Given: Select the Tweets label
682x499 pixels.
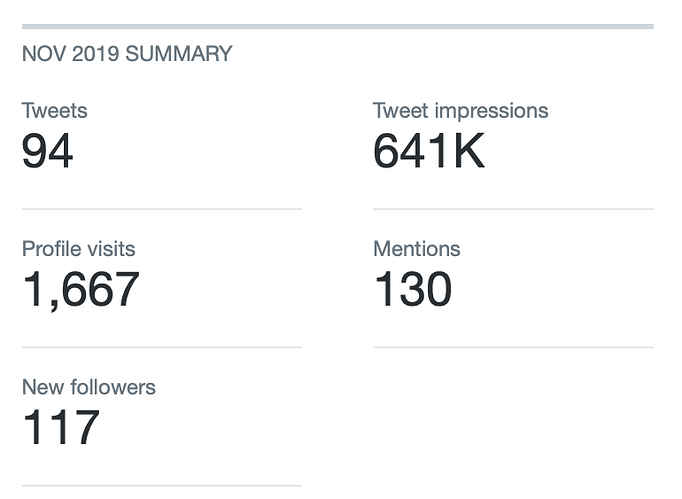Looking at the screenshot, I should pos(55,111).
